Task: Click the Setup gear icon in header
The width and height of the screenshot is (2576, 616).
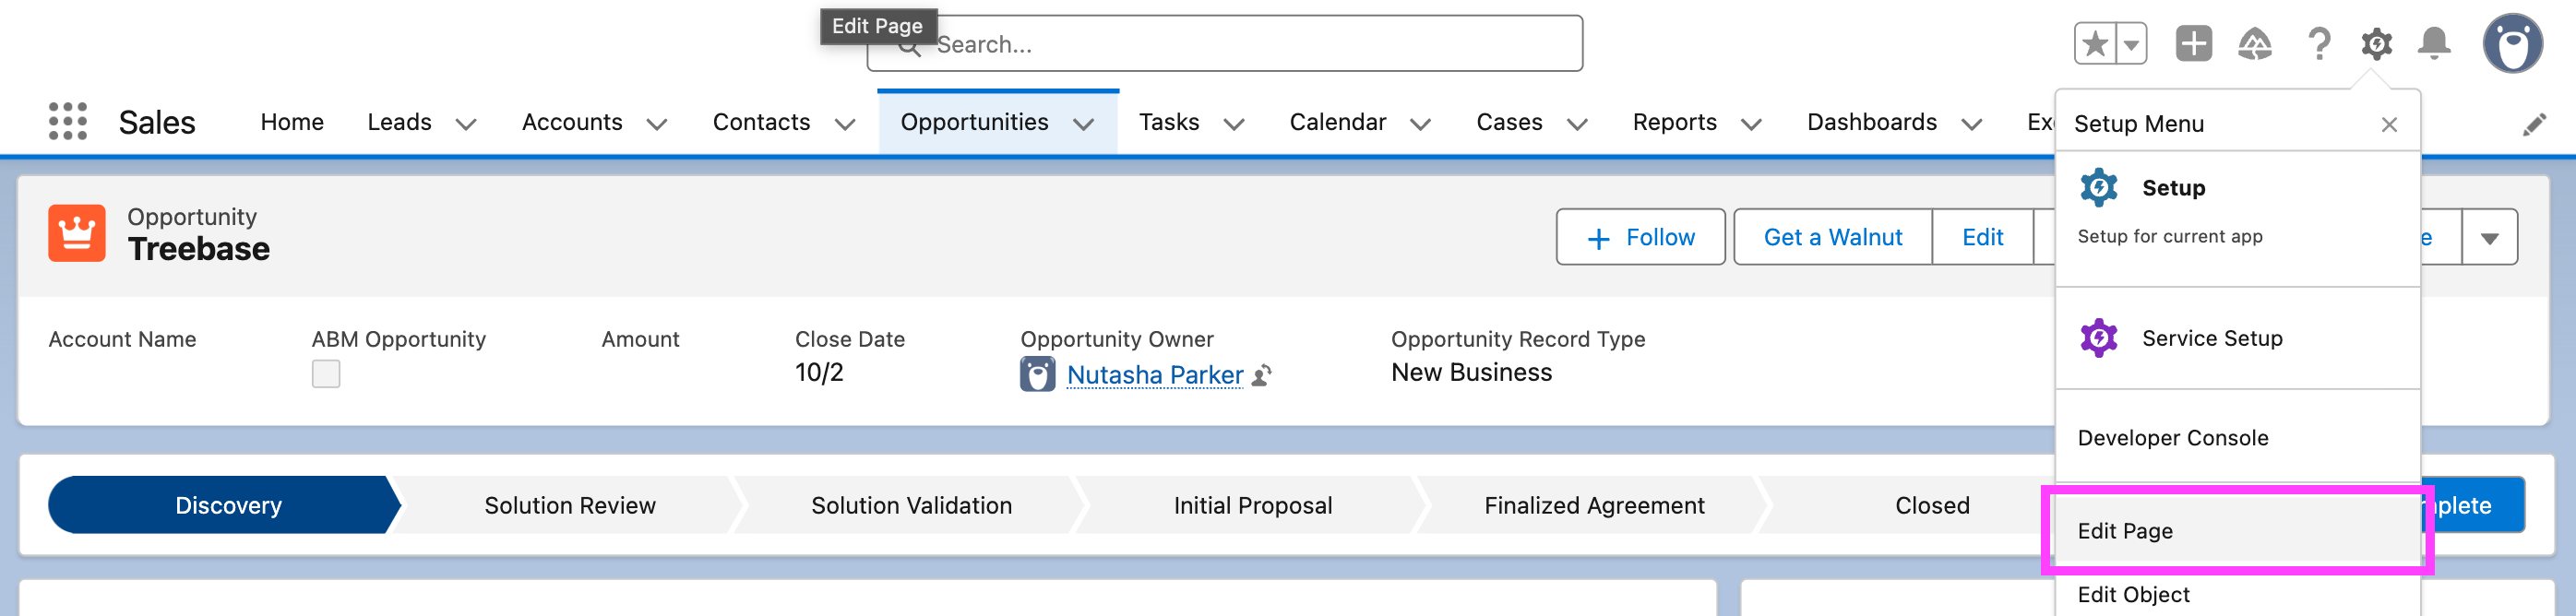Action: point(2377,44)
